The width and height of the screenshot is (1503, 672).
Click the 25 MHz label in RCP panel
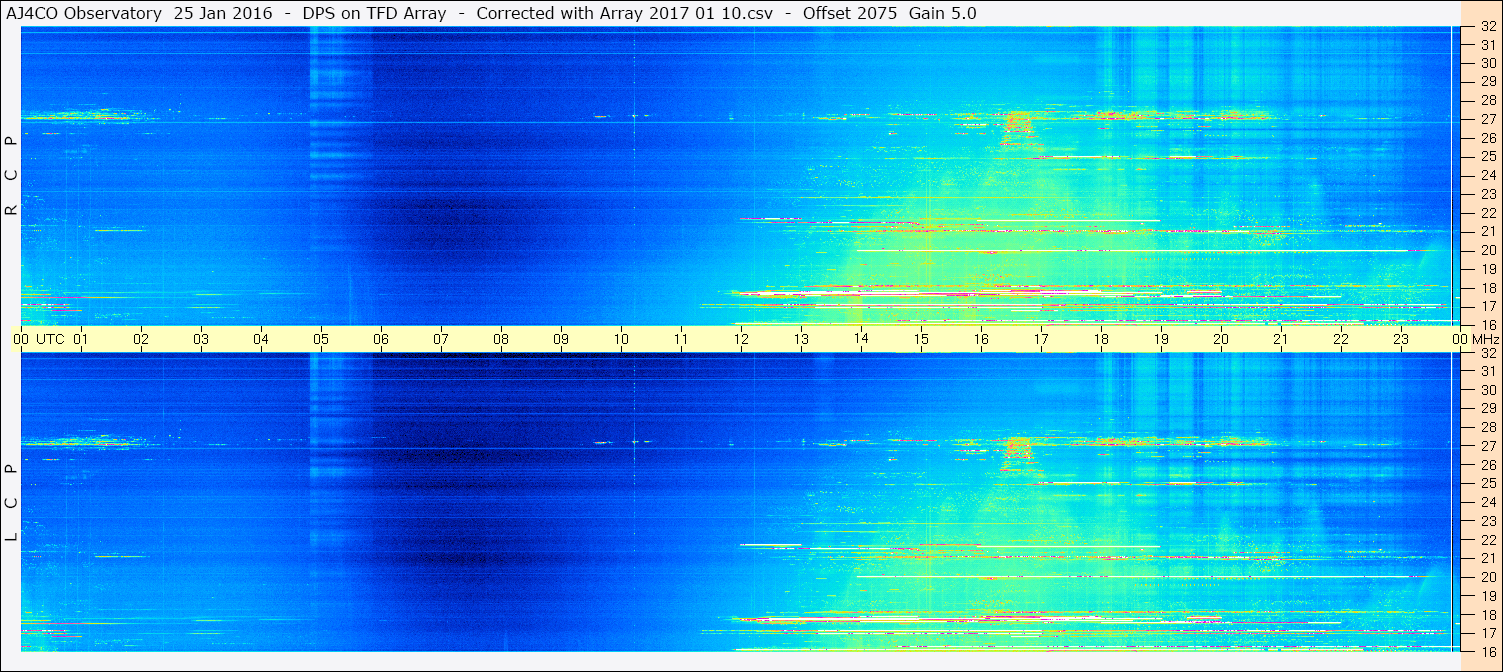(1487, 157)
